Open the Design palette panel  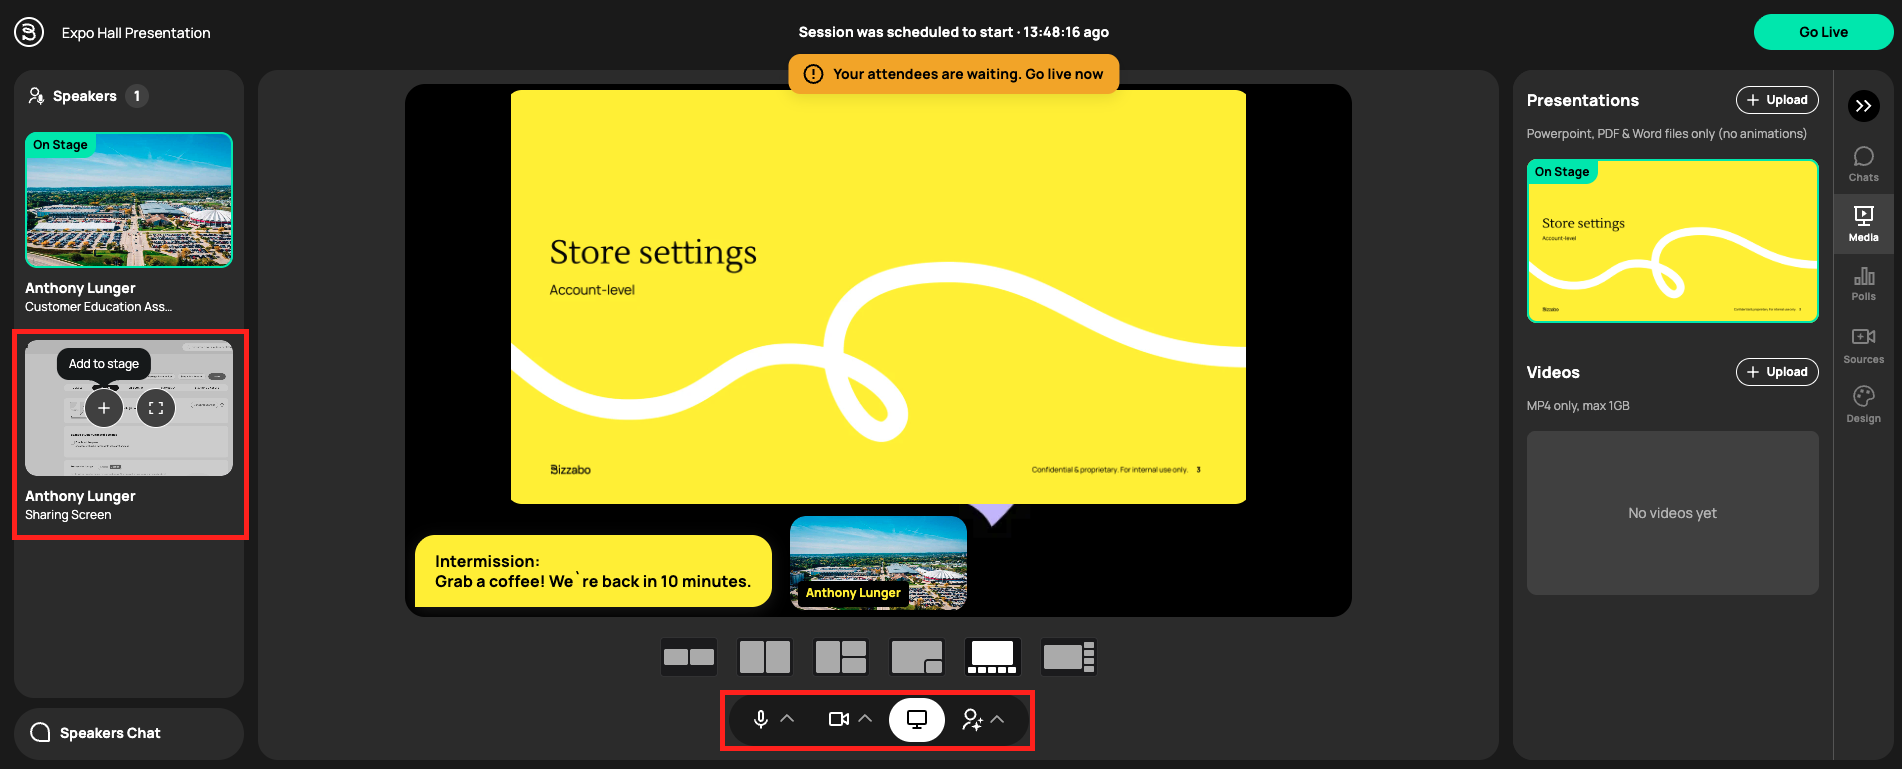point(1863,404)
